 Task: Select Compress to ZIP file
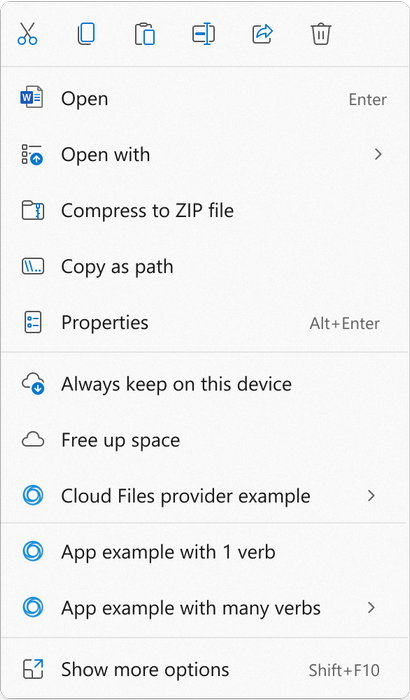click(205, 210)
